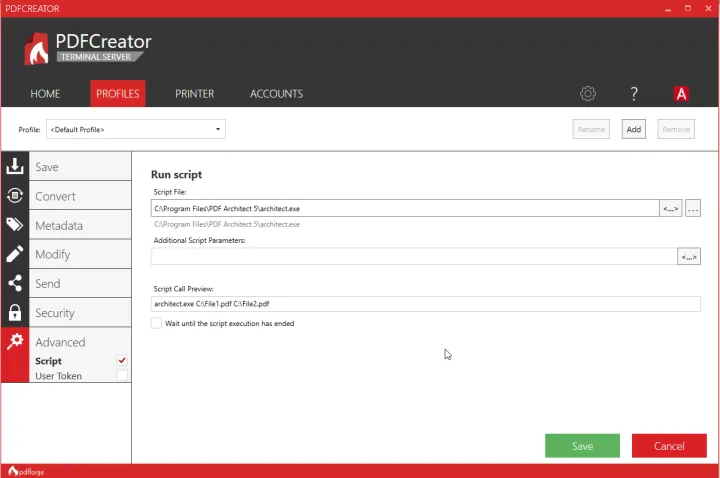Viewport: 720px width, 478px height.
Task: Check Wait until script execution has ended
Action: 156,323
